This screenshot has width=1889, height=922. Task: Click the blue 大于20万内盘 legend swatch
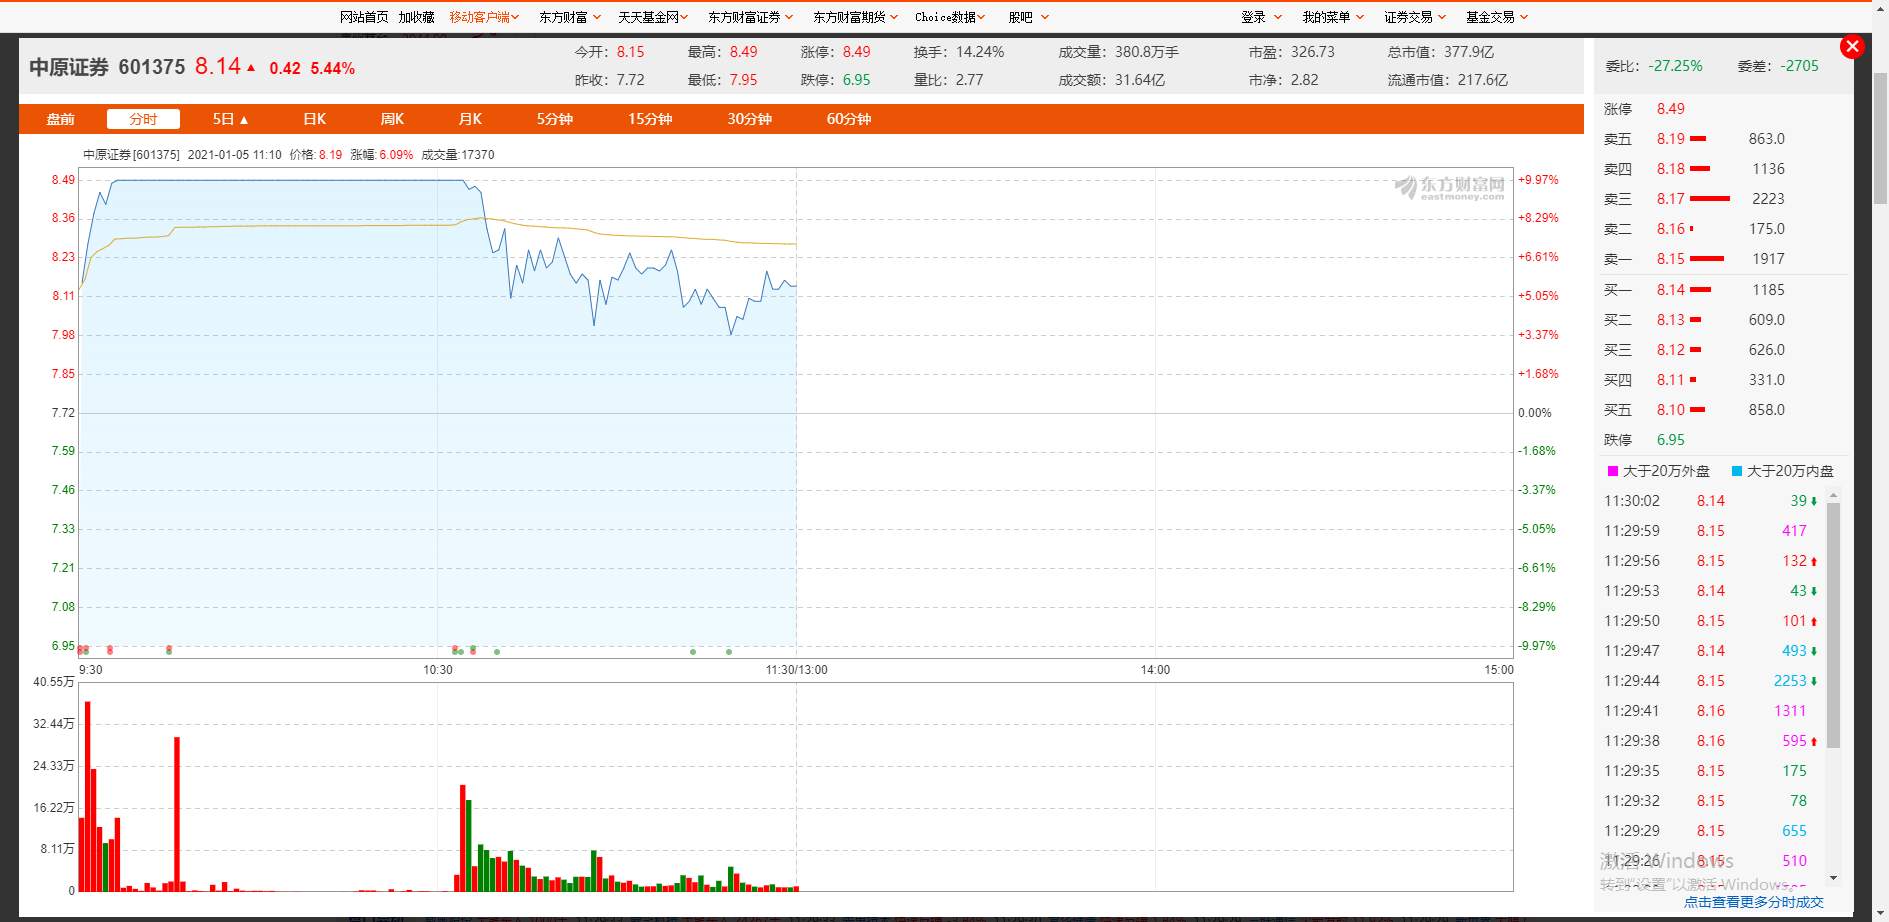(x=1737, y=471)
